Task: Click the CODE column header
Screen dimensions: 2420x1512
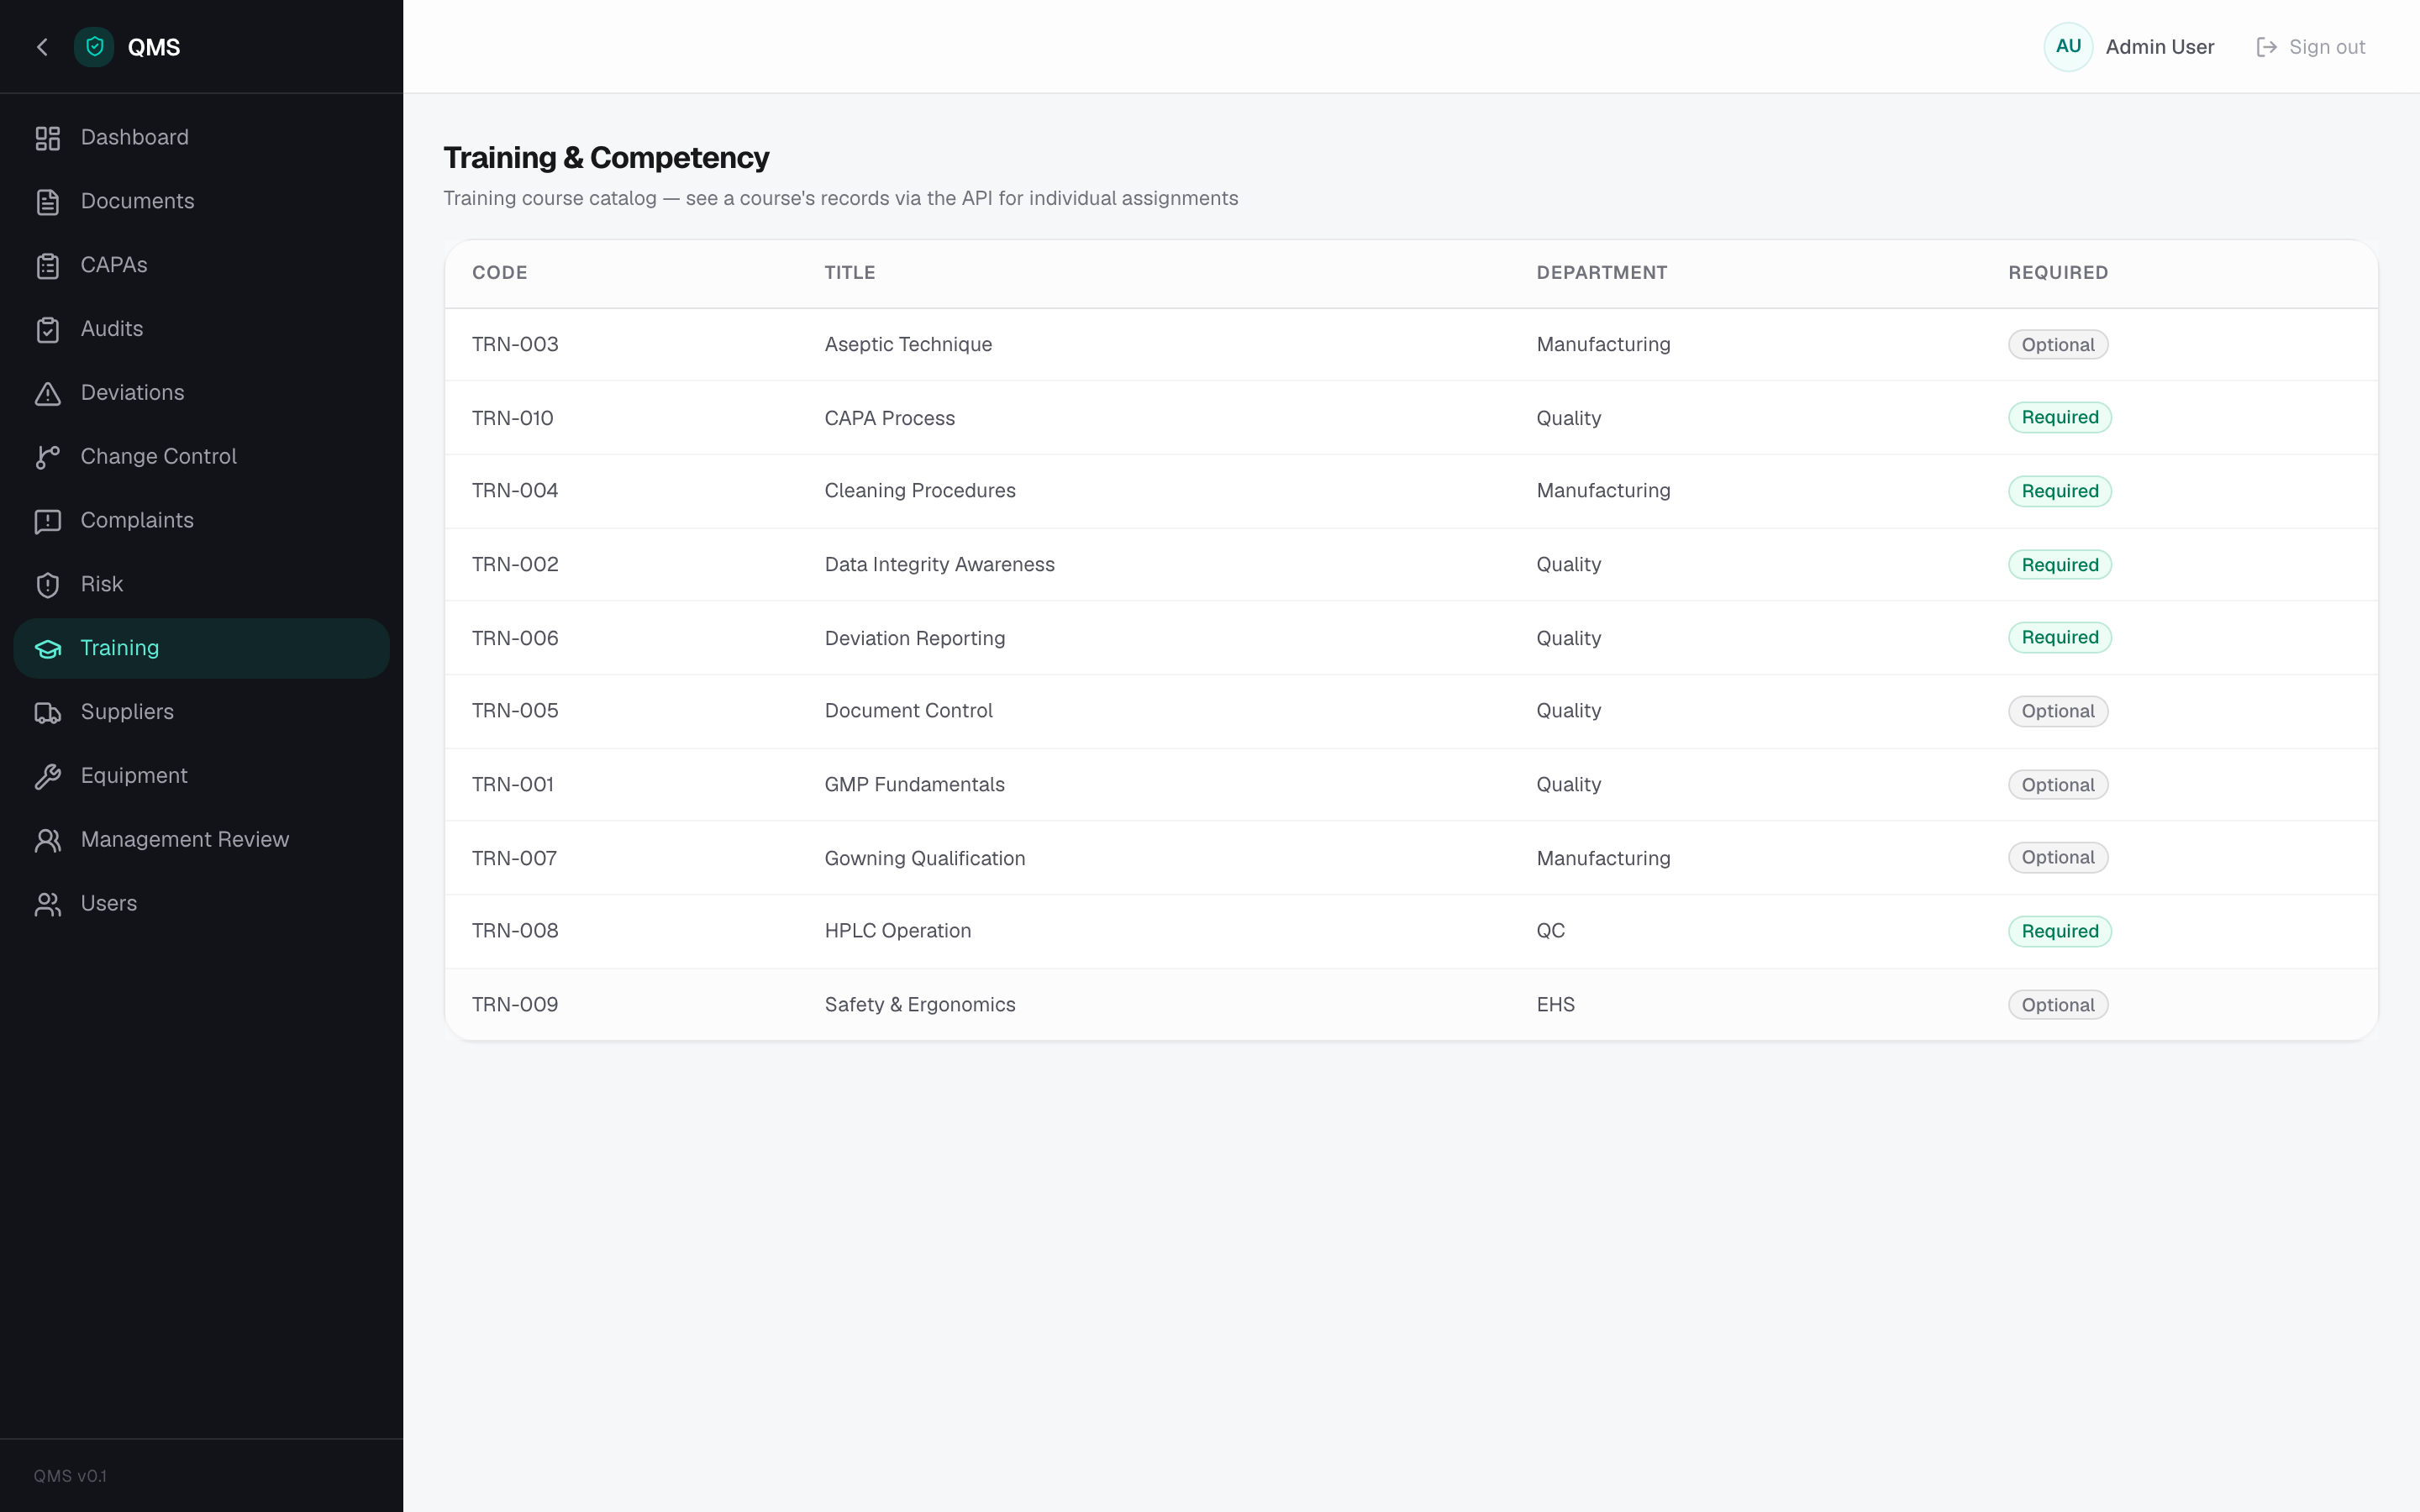Action: coord(499,273)
